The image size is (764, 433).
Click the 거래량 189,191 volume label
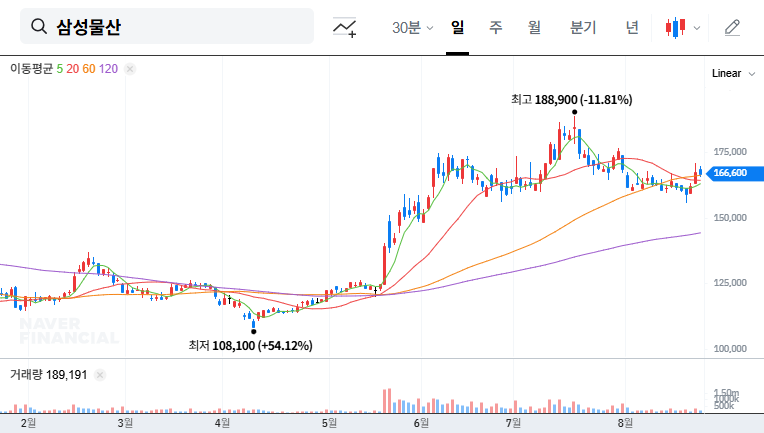[x=49, y=375]
